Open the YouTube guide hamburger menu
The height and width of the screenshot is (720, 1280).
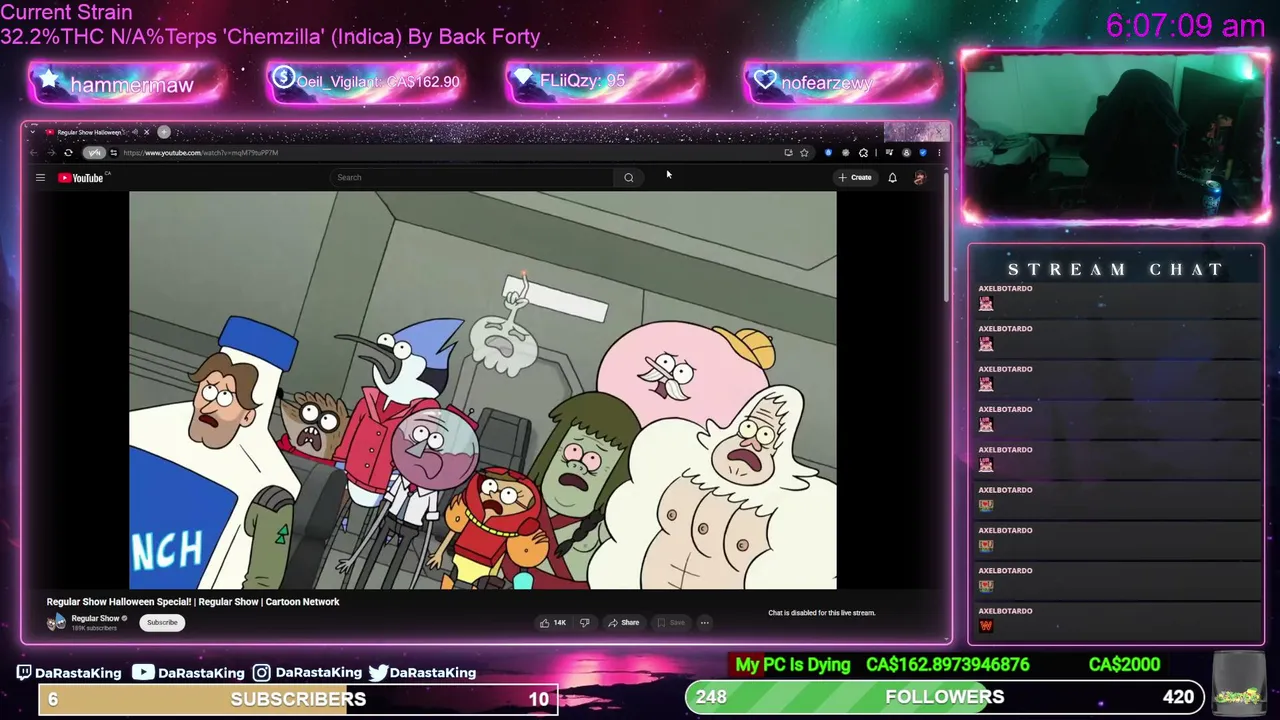coord(40,178)
